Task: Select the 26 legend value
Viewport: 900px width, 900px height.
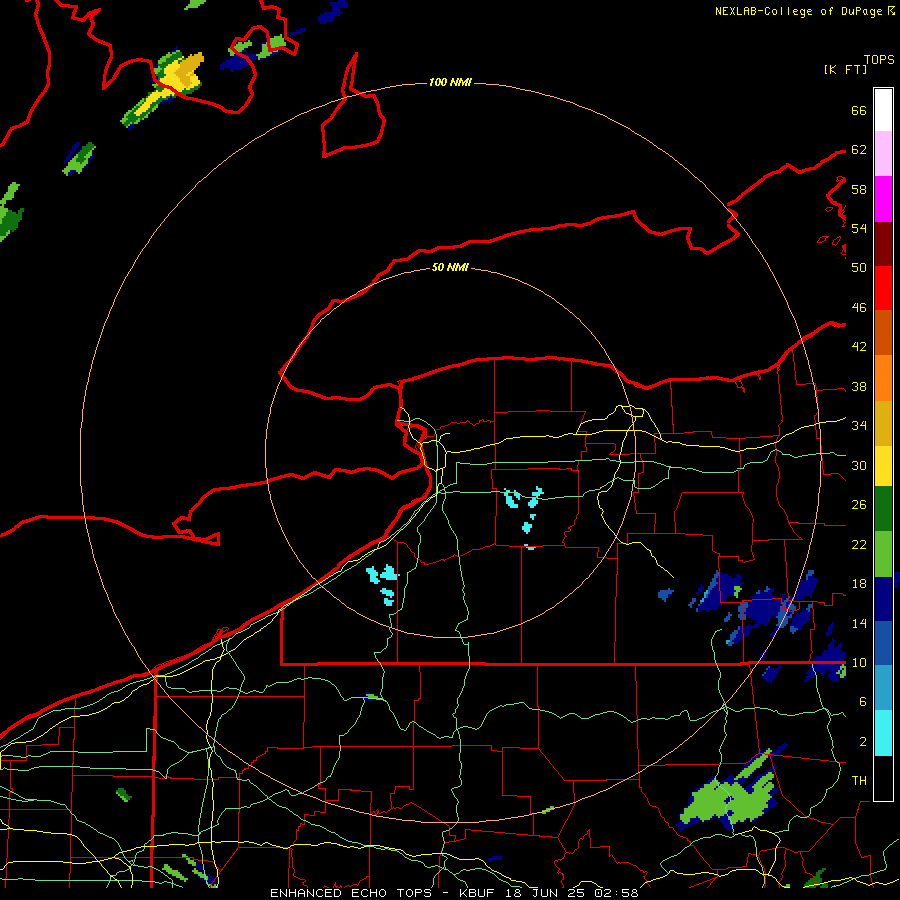Action: tap(859, 505)
